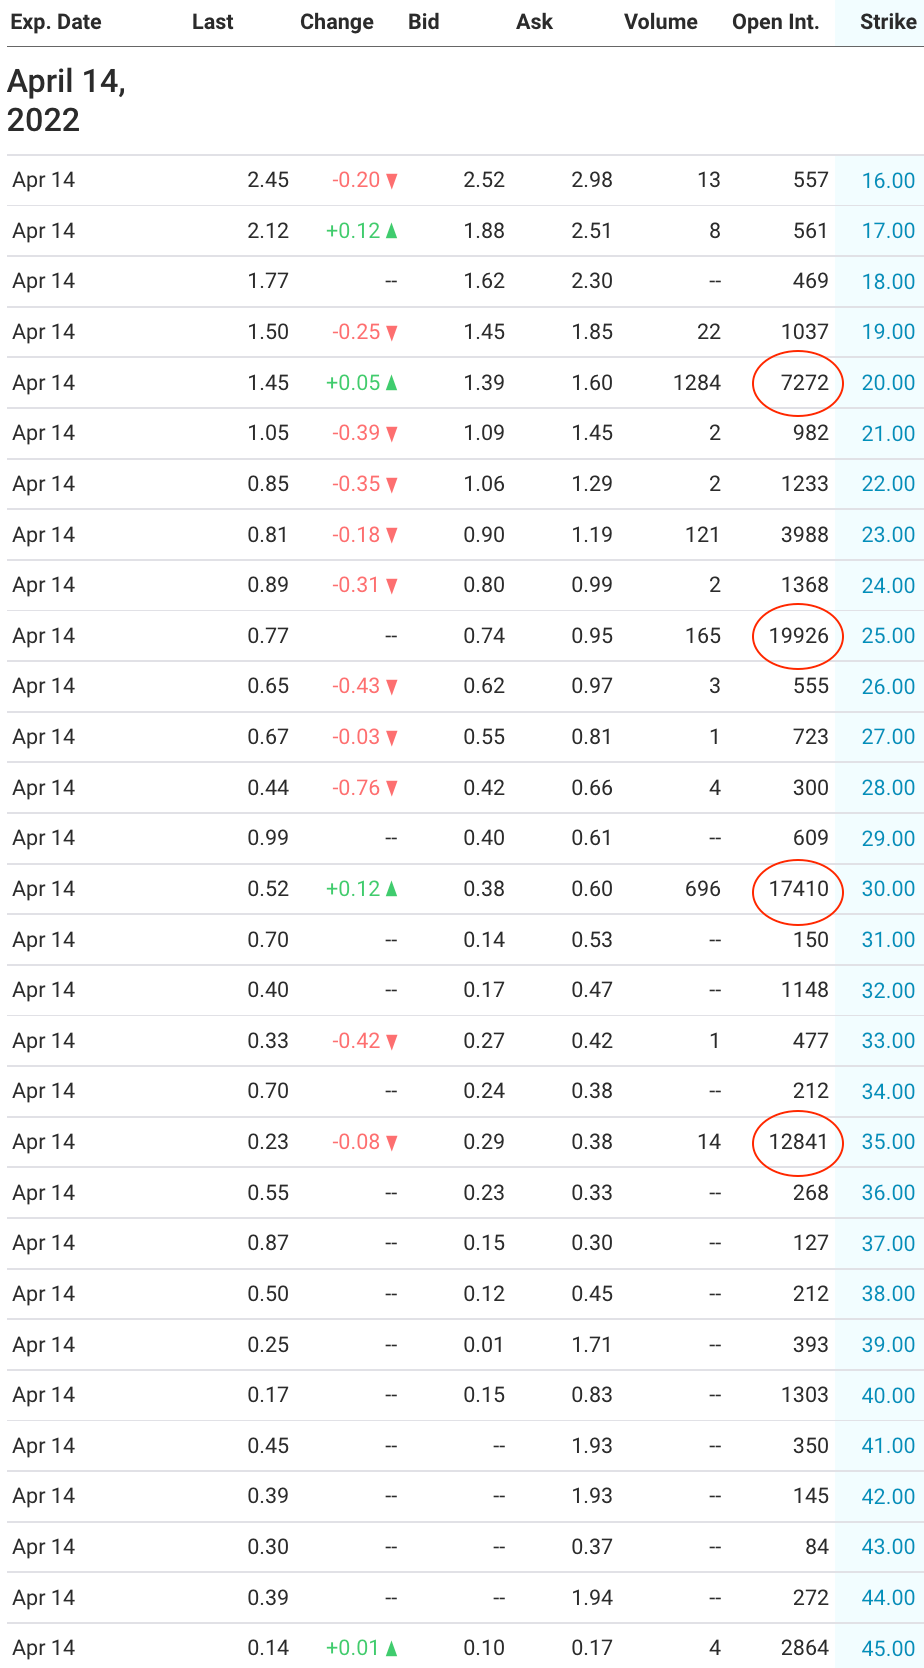The width and height of the screenshot is (924, 1668).
Task: Select open interest value 2864
Action: coord(804,1648)
